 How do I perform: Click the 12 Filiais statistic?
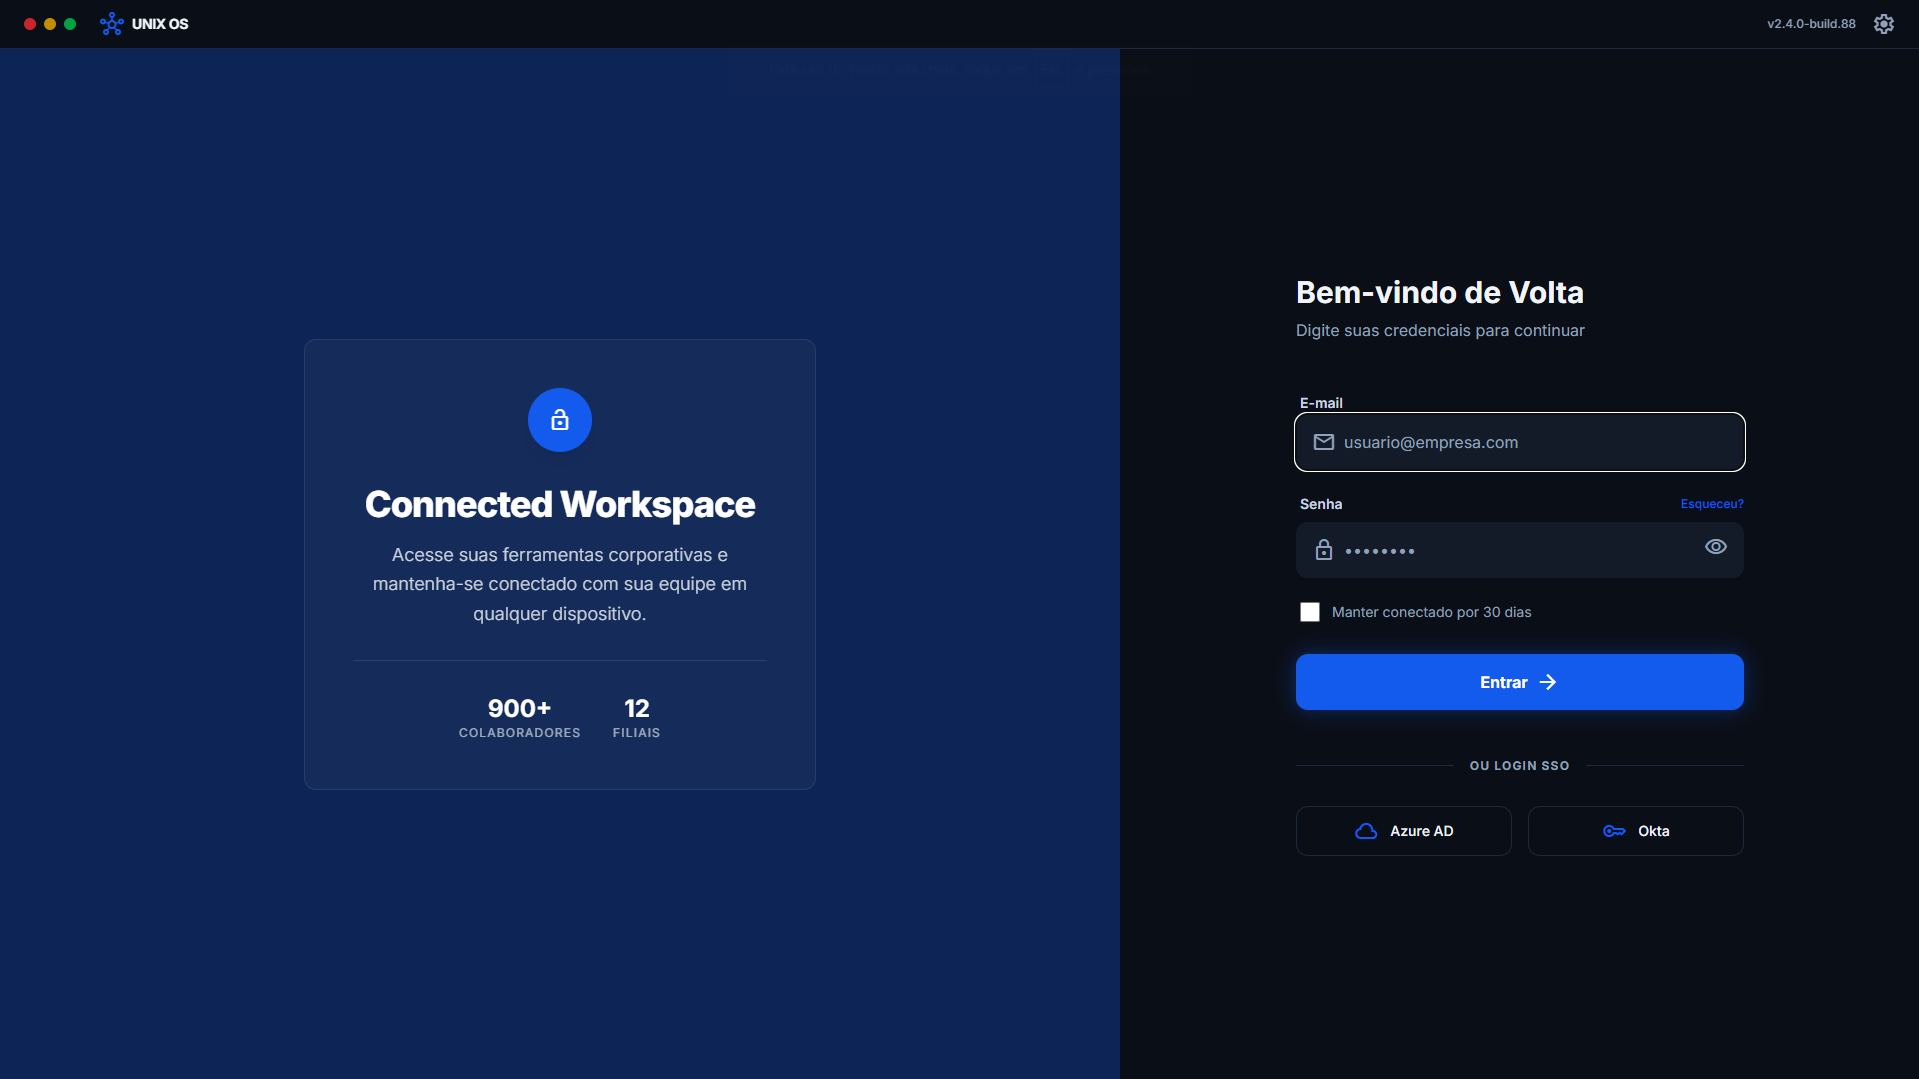pos(636,718)
